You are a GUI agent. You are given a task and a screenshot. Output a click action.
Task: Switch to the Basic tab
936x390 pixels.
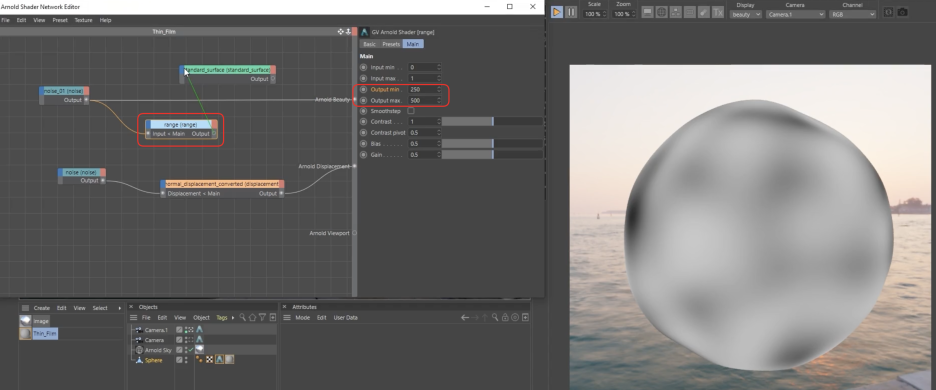pyautogui.click(x=370, y=44)
